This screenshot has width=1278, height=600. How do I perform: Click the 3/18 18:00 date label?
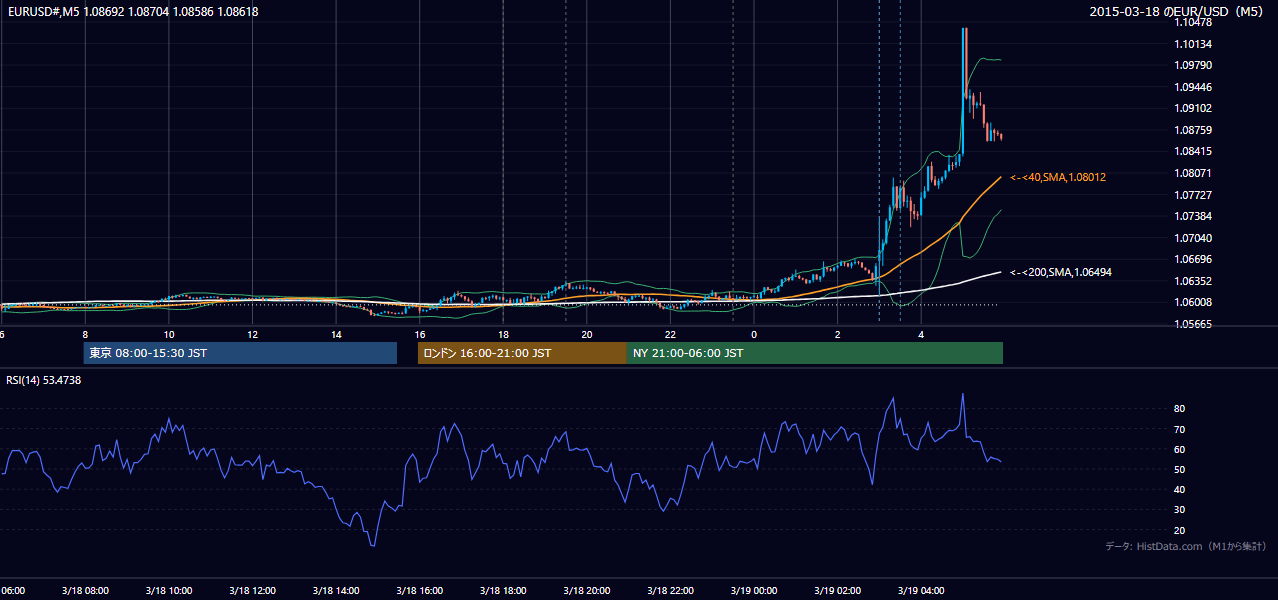(x=503, y=590)
